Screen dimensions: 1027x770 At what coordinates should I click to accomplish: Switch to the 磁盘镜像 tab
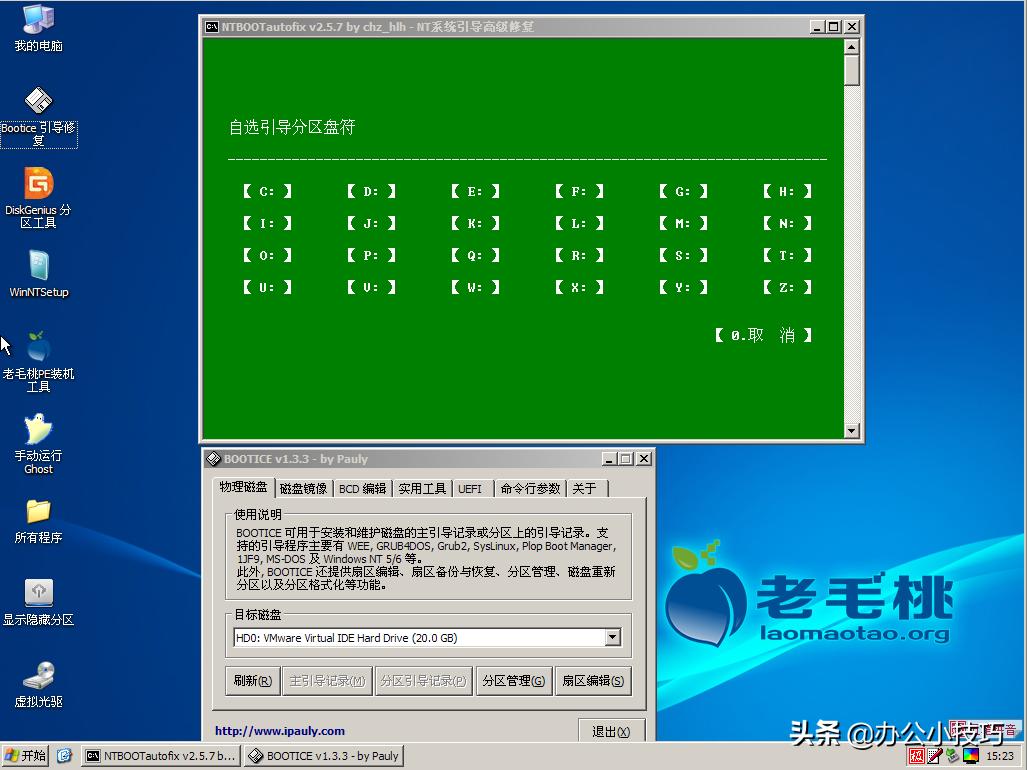303,488
